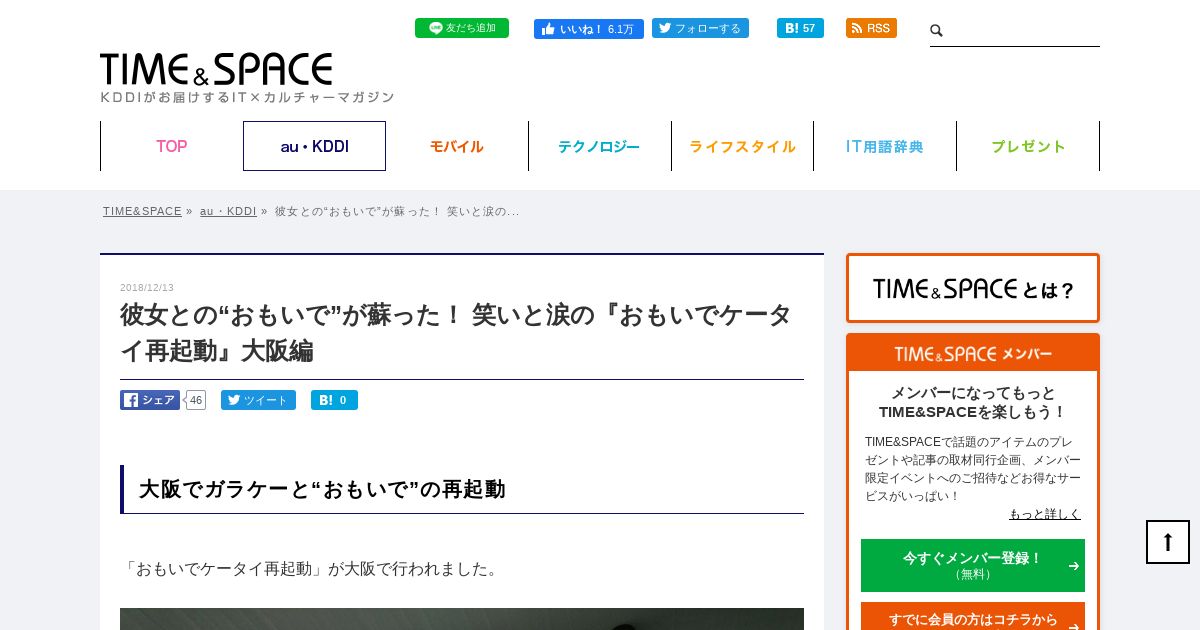The width and height of the screenshot is (1200, 630).
Task: Click すでに会員の方はコチラから button
Action: 973,617
